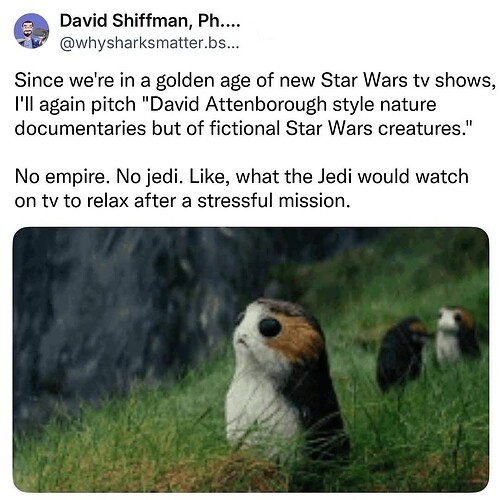Click the large porg's black eye
This screenshot has width=500, height=500.
point(270,327)
